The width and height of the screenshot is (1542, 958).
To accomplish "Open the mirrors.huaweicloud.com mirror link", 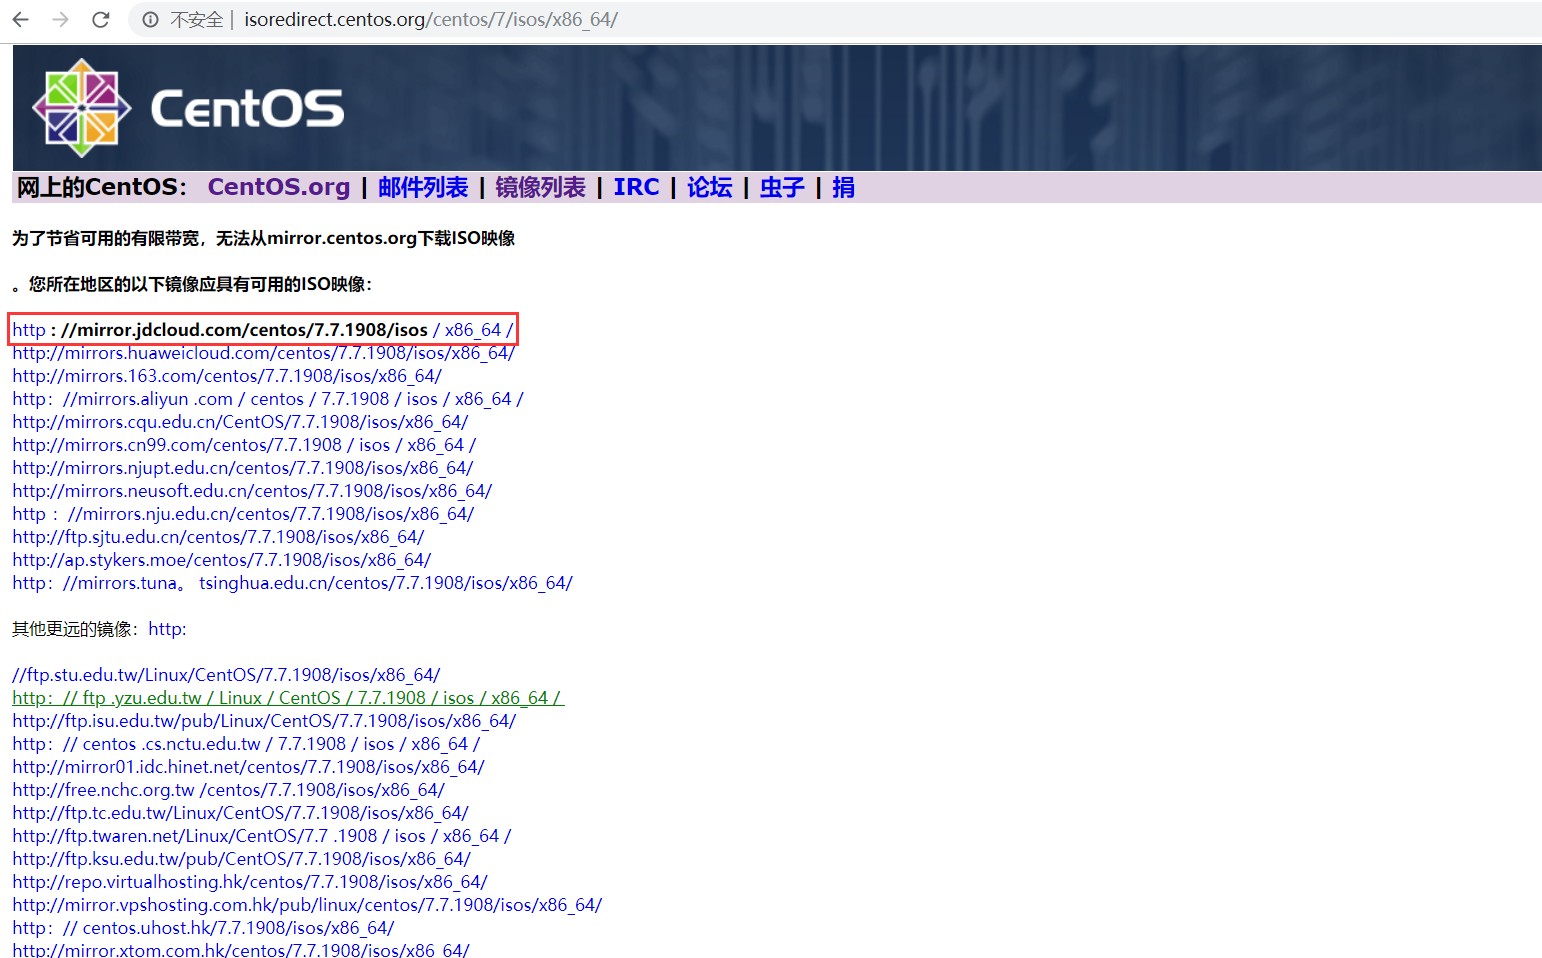I will [x=262, y=353].
